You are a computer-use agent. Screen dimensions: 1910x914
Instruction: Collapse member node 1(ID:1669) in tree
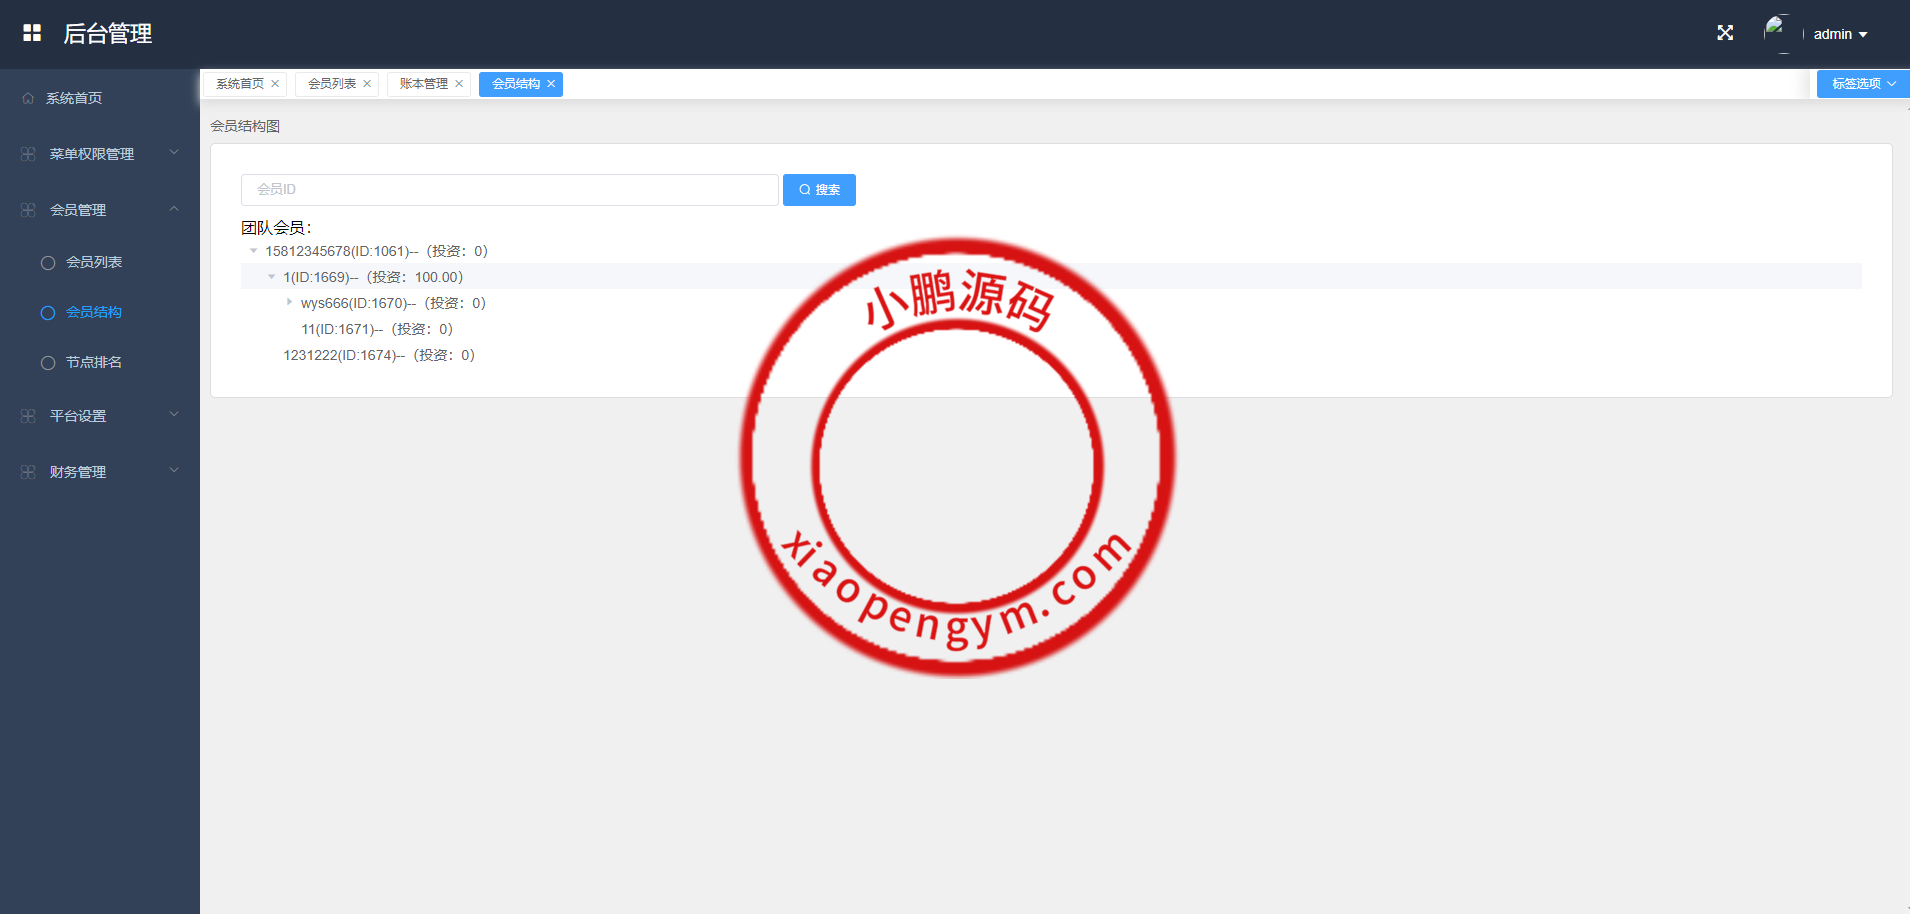click(271, 276)
